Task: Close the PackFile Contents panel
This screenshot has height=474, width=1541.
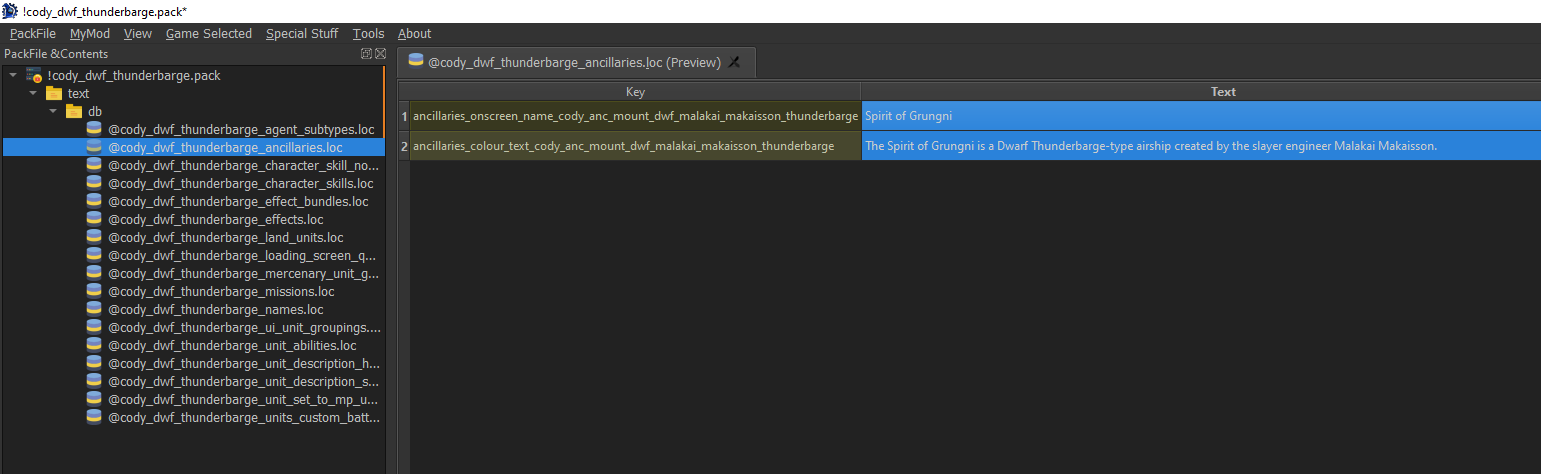Action: tap(380, 54)
